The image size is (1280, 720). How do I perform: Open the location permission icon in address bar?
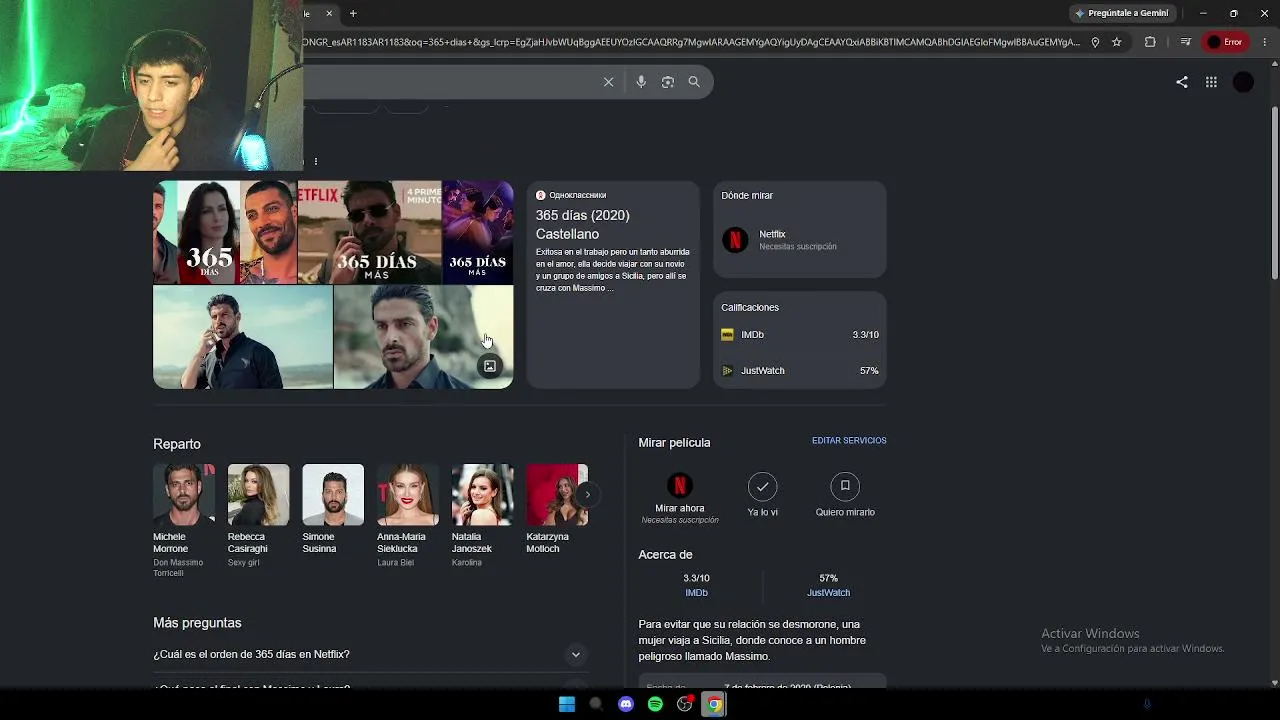click(1095, 42)
